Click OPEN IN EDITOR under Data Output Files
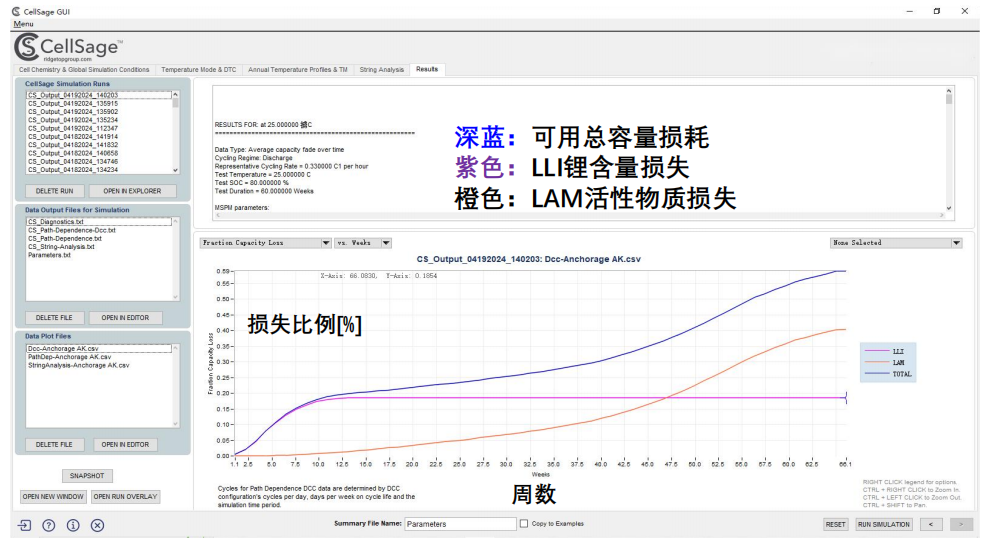The width and height of the screenshot is (982, 540). pyautogui.click(x=125, y=318)
